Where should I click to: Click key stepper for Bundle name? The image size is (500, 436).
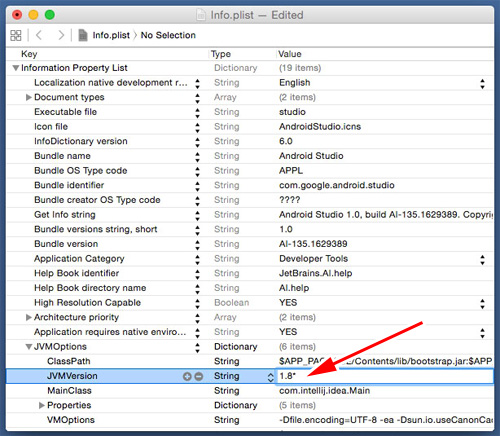pyautogui.click(x=197, y=157)
